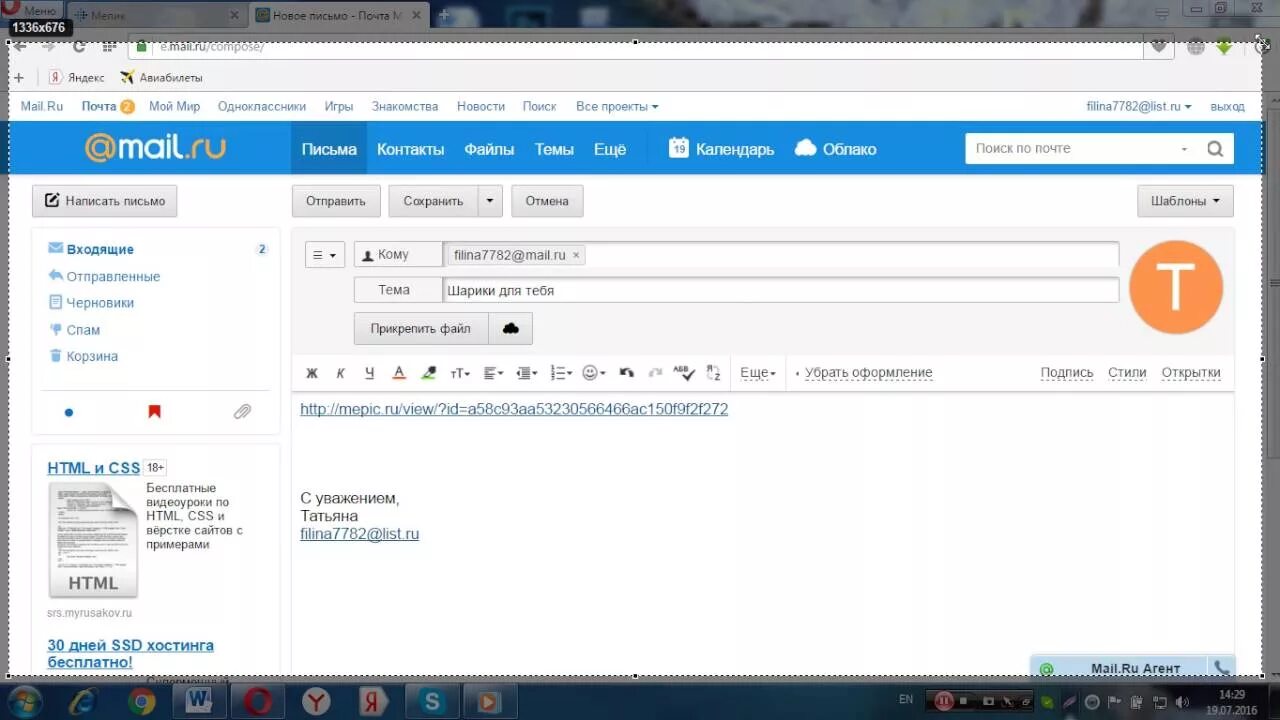Click the HTML file ad thumbnail

point(93,540)
